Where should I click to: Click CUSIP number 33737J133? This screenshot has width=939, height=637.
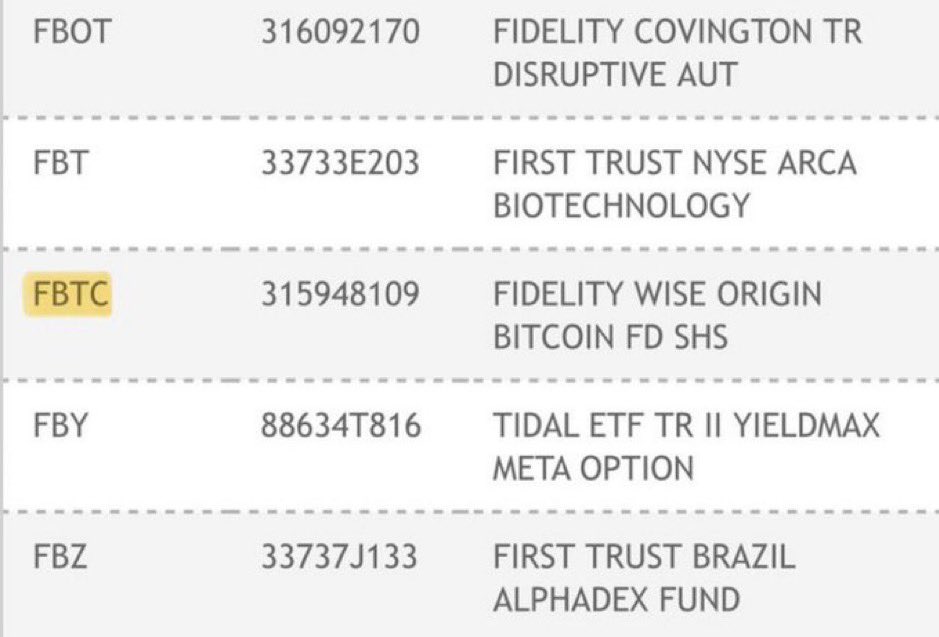click(x=339, y=557)
